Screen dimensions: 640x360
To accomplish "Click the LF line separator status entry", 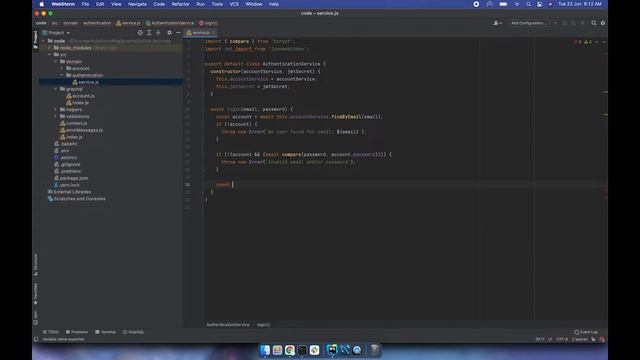I will pos(550,339).
